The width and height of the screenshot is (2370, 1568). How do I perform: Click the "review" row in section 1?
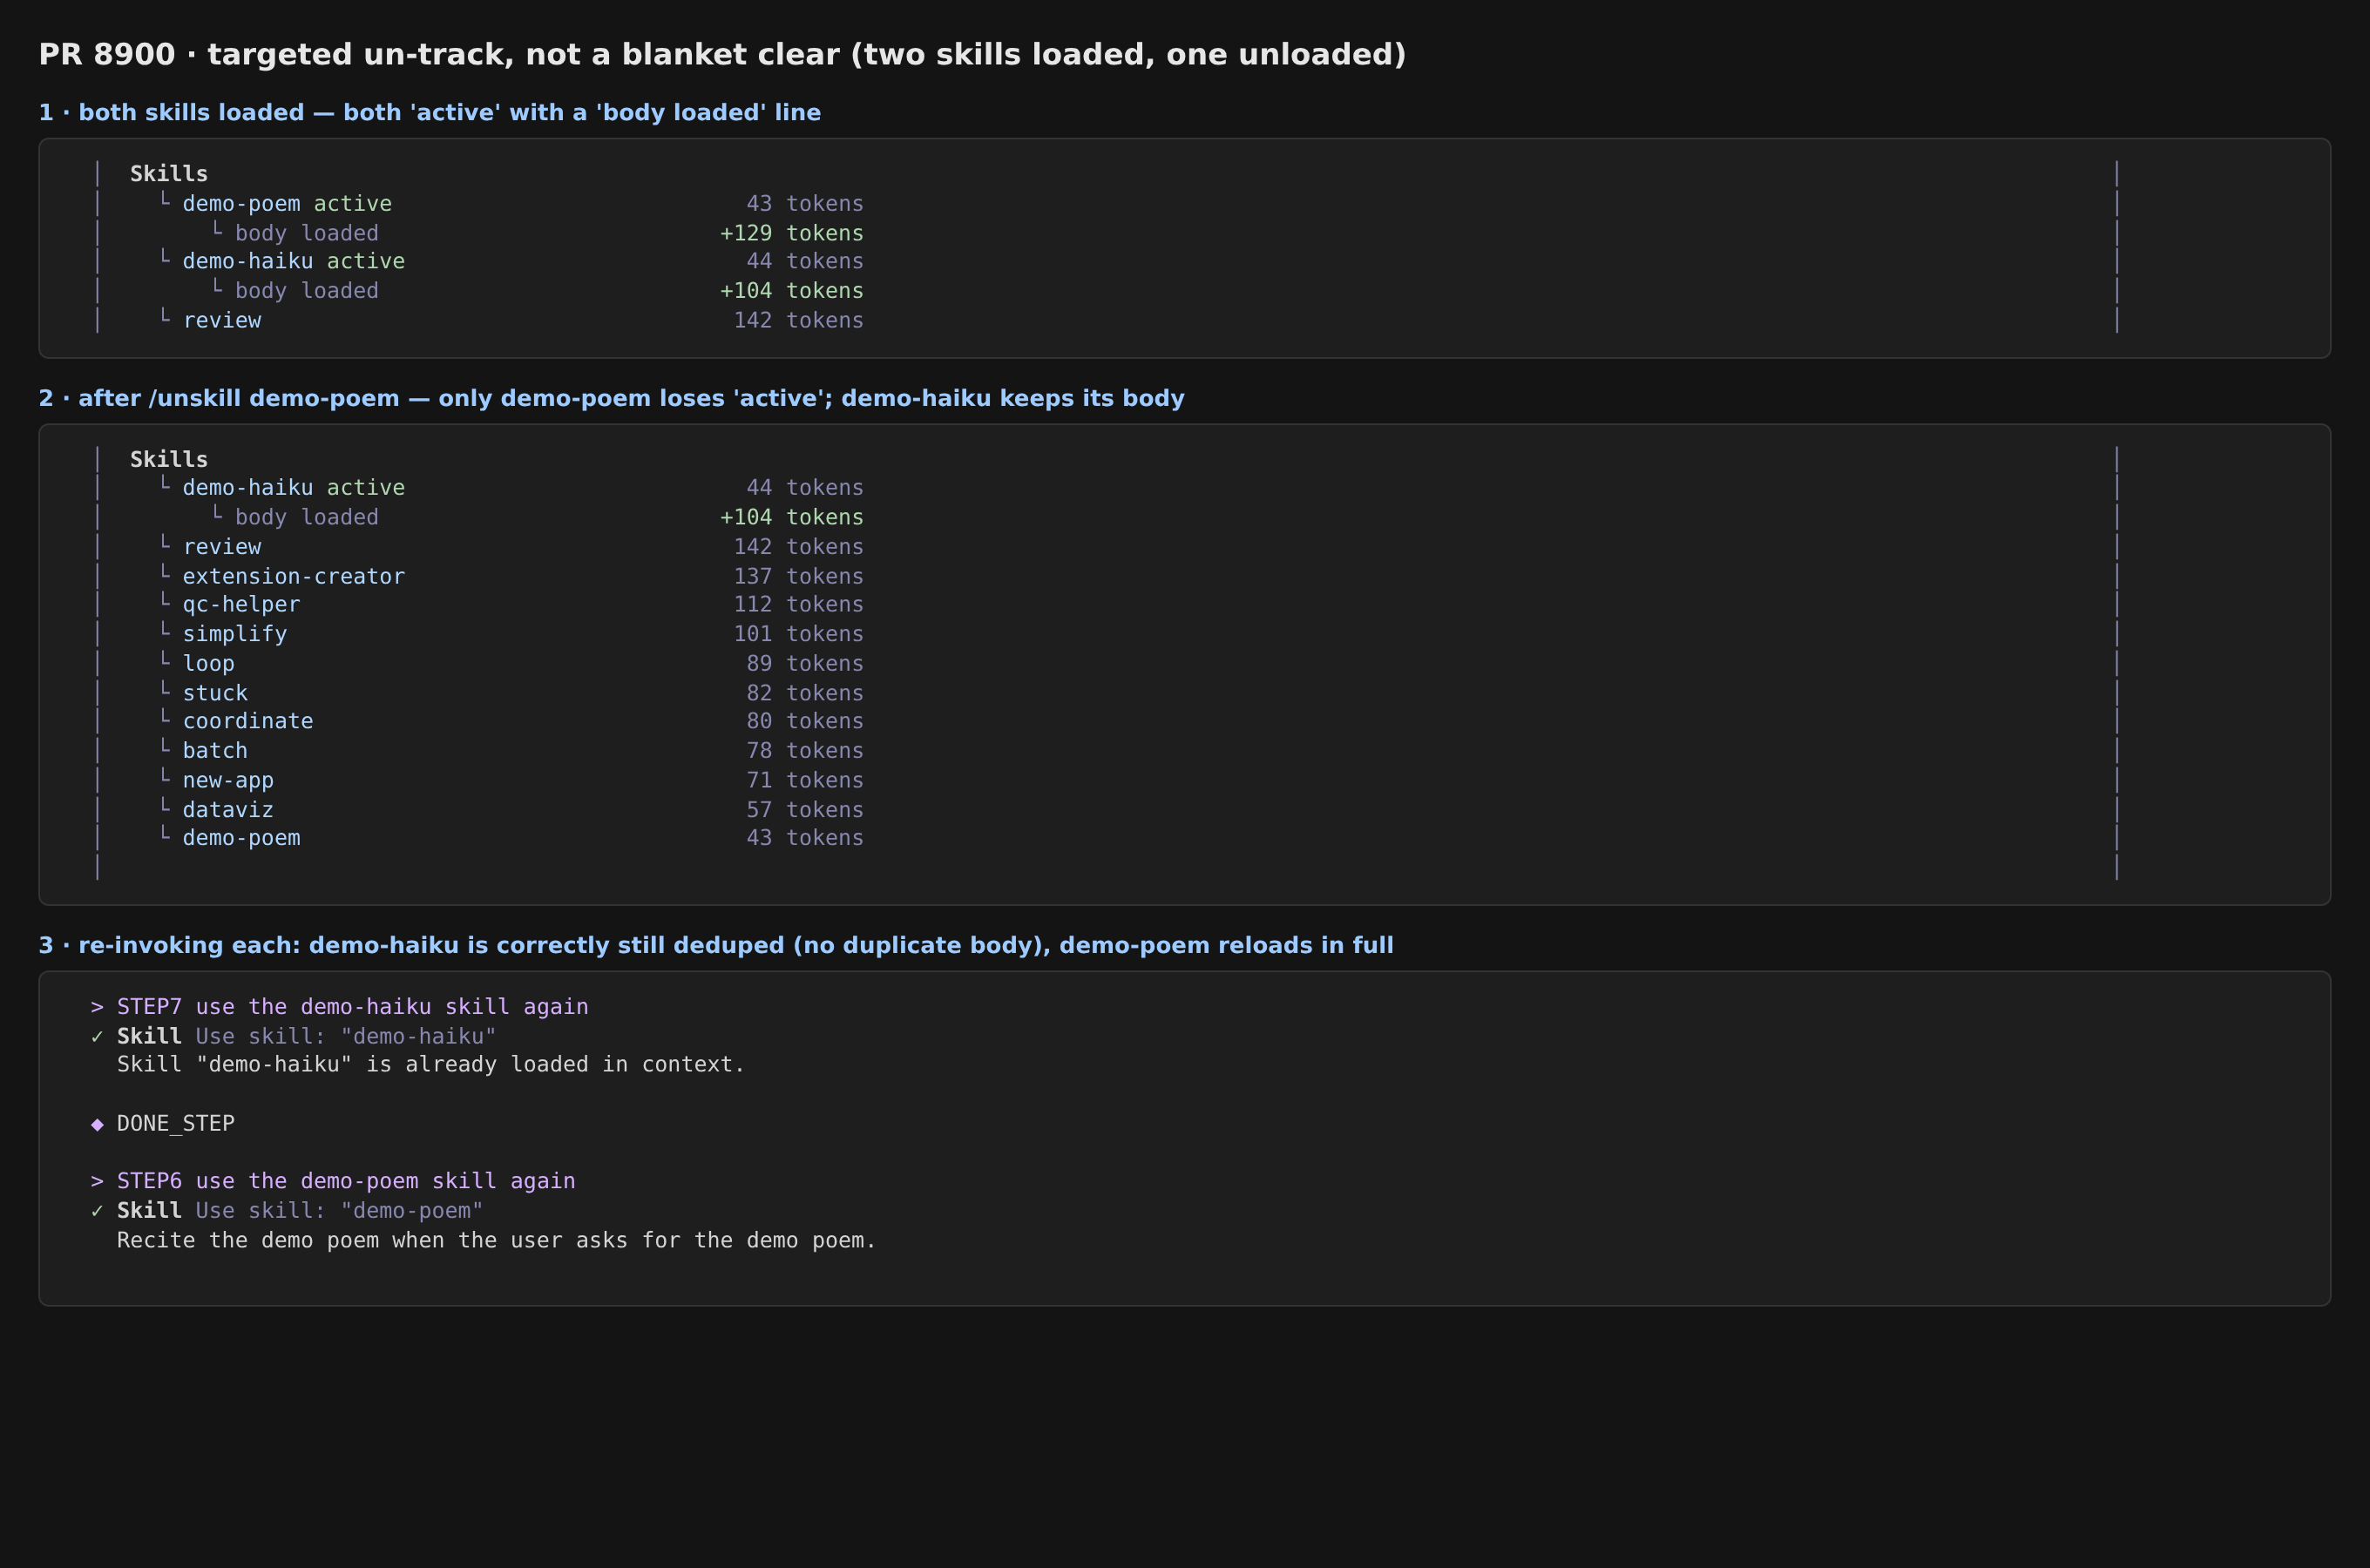pos(222,320)
